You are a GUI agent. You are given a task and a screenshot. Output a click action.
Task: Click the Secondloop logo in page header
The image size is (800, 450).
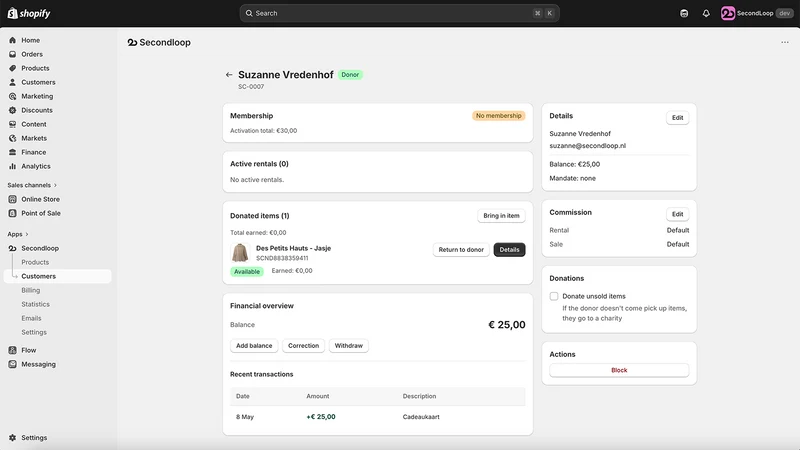(132, 42)
